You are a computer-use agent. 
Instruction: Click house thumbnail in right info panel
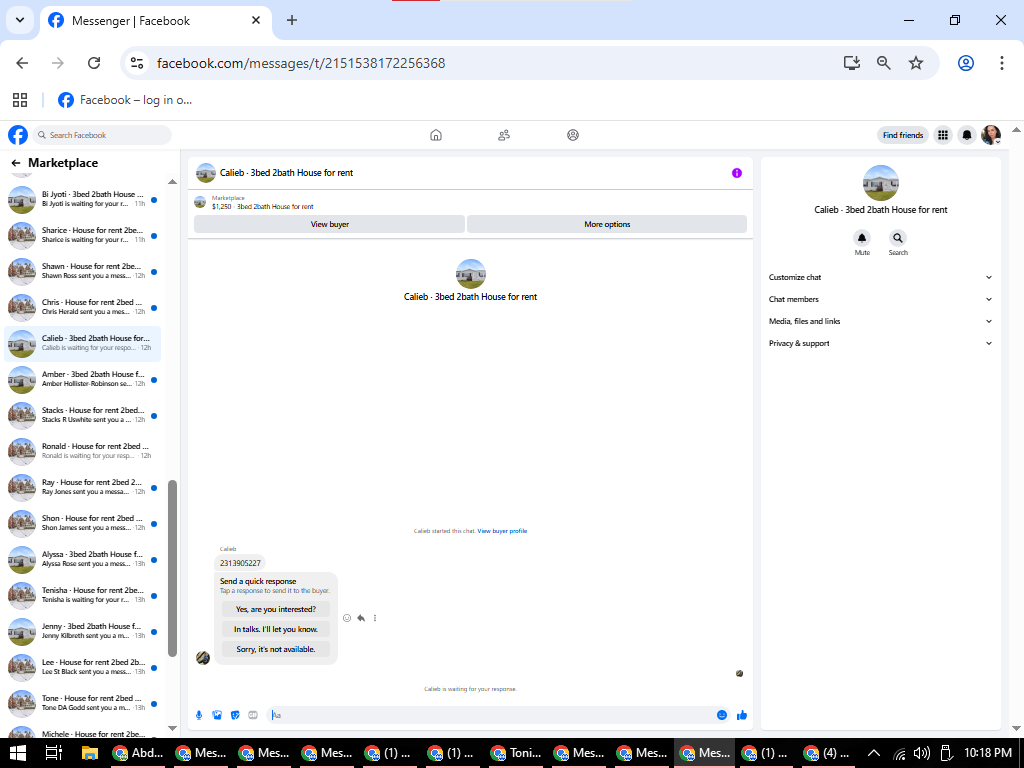click(x=880, y=183)
